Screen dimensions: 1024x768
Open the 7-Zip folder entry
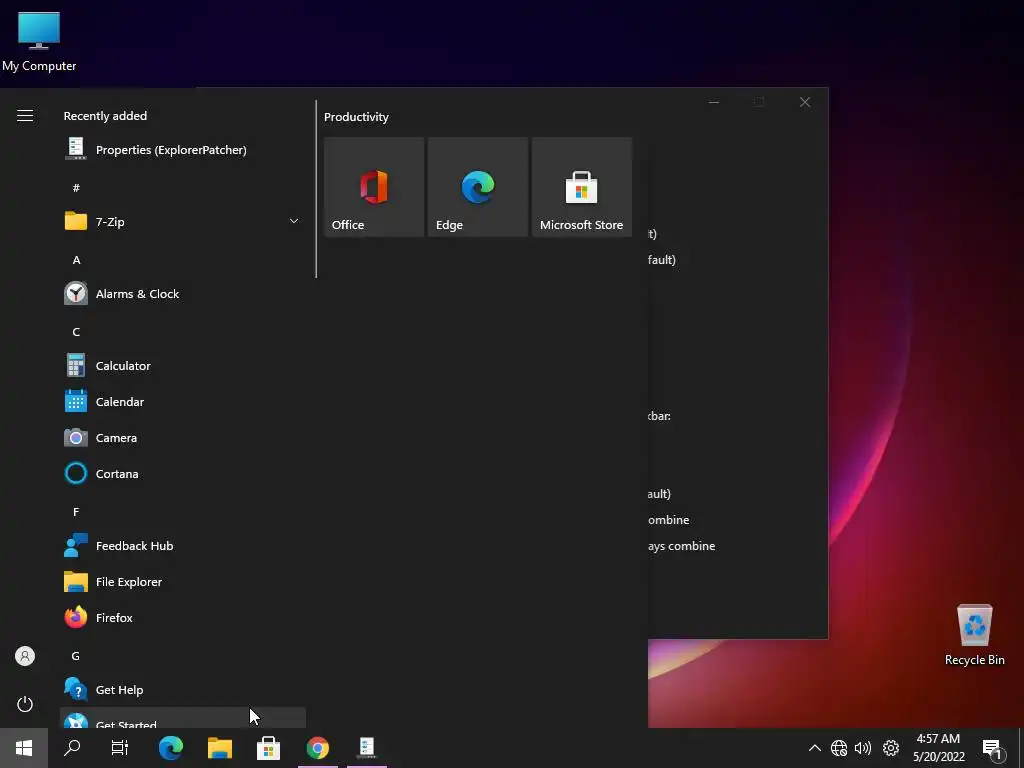pos(183,221)
